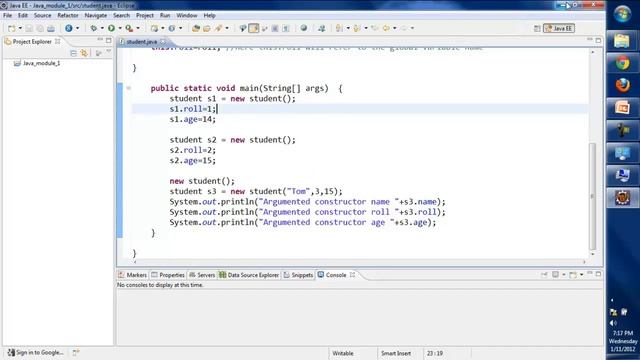640x360 pixels.
Task: Click the Last Edit Location icon
Action: 375,28
